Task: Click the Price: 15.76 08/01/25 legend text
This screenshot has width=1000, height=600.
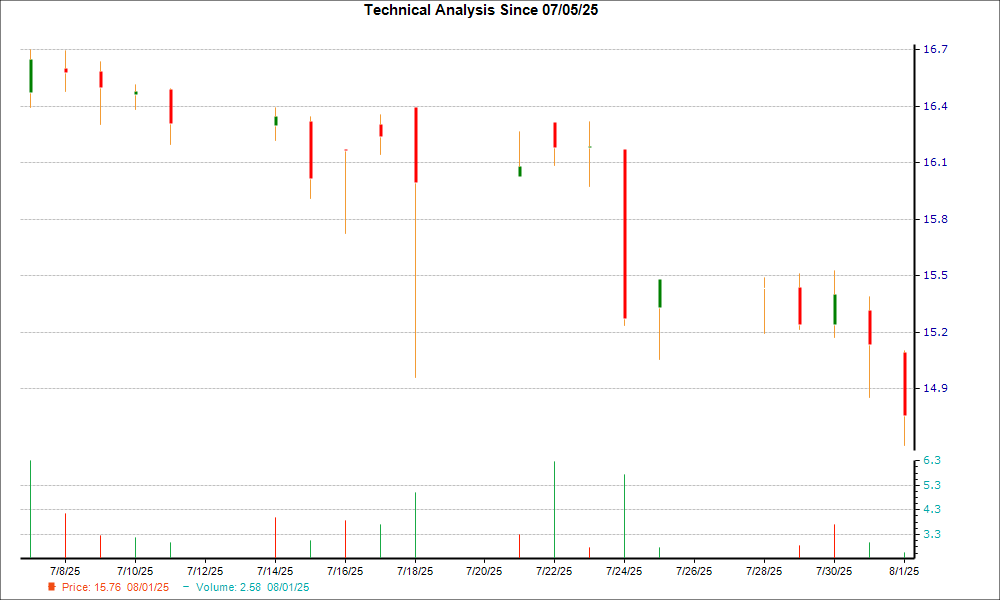Action: click(x=115, y=587)
